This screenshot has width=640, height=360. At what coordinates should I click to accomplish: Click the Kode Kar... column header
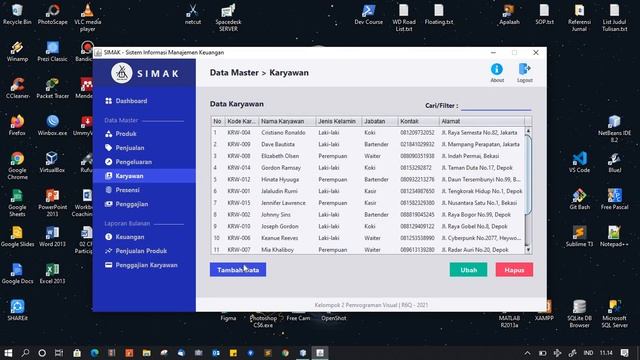point(241,121)
